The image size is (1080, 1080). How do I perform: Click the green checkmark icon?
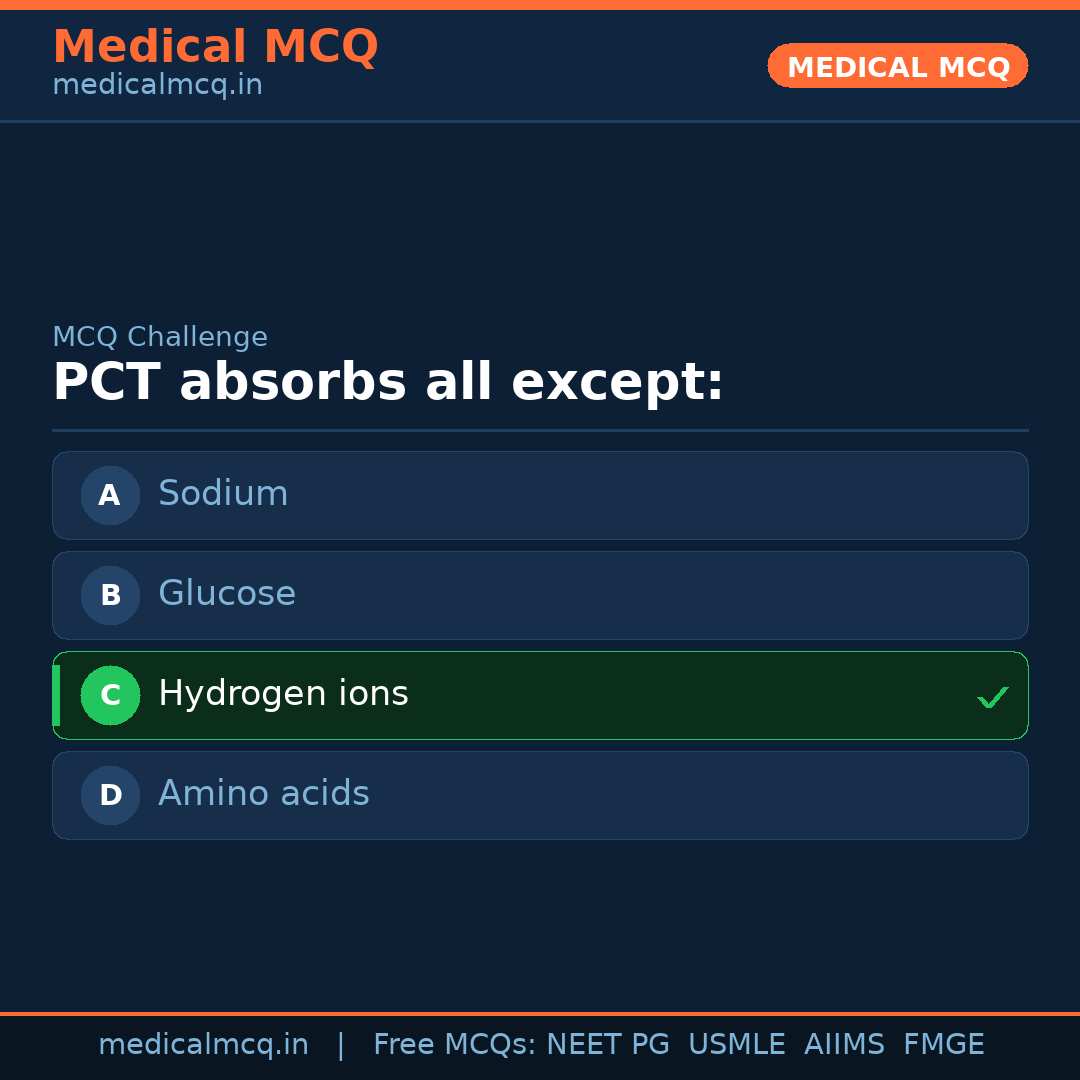tap(992, 697)
